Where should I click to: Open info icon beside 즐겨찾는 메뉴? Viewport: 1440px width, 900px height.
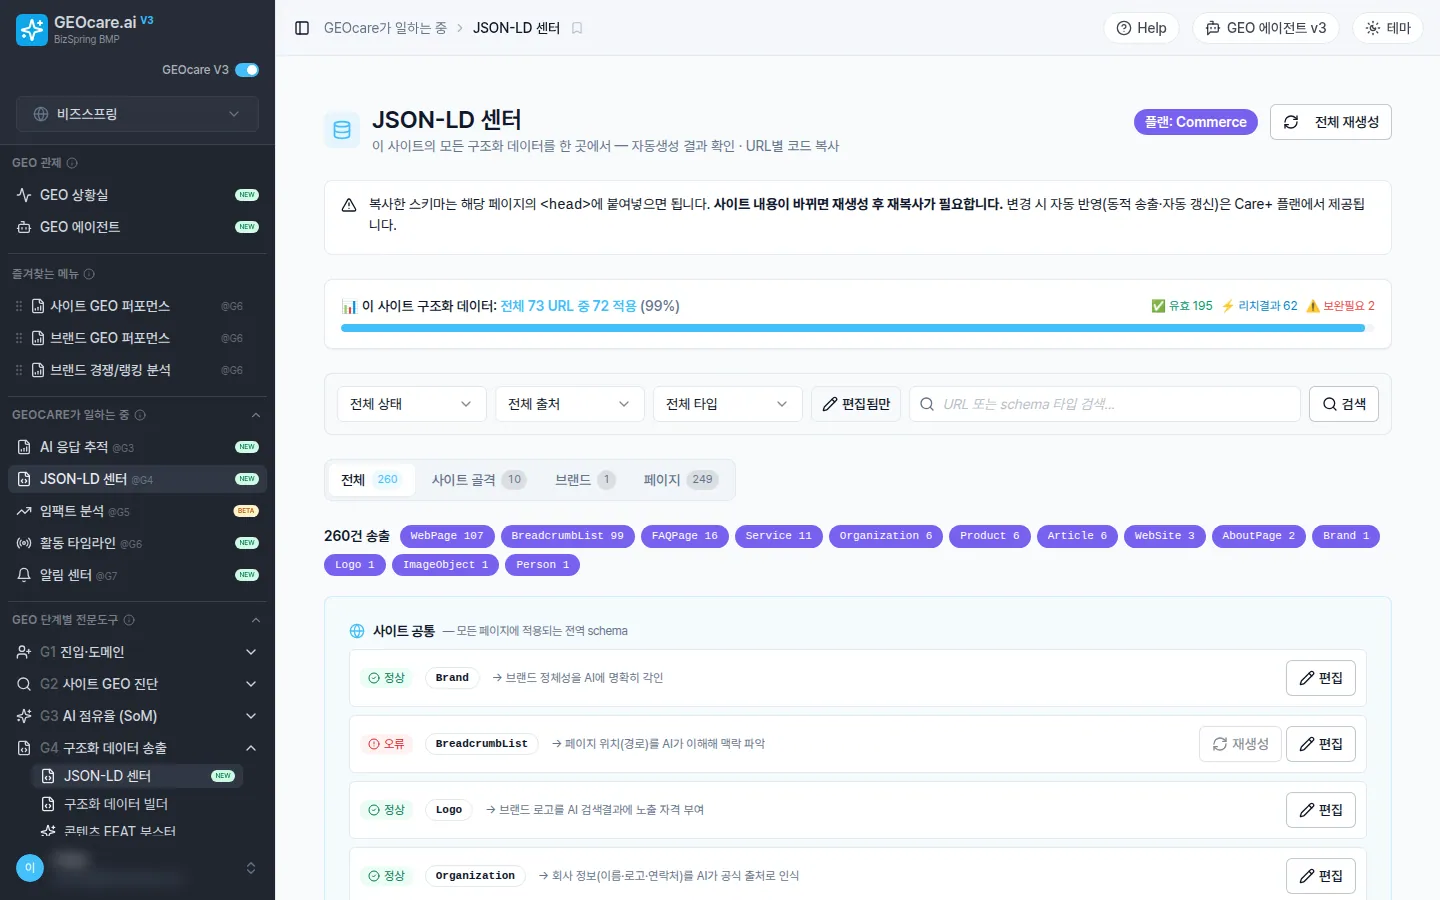pos(89,274)
